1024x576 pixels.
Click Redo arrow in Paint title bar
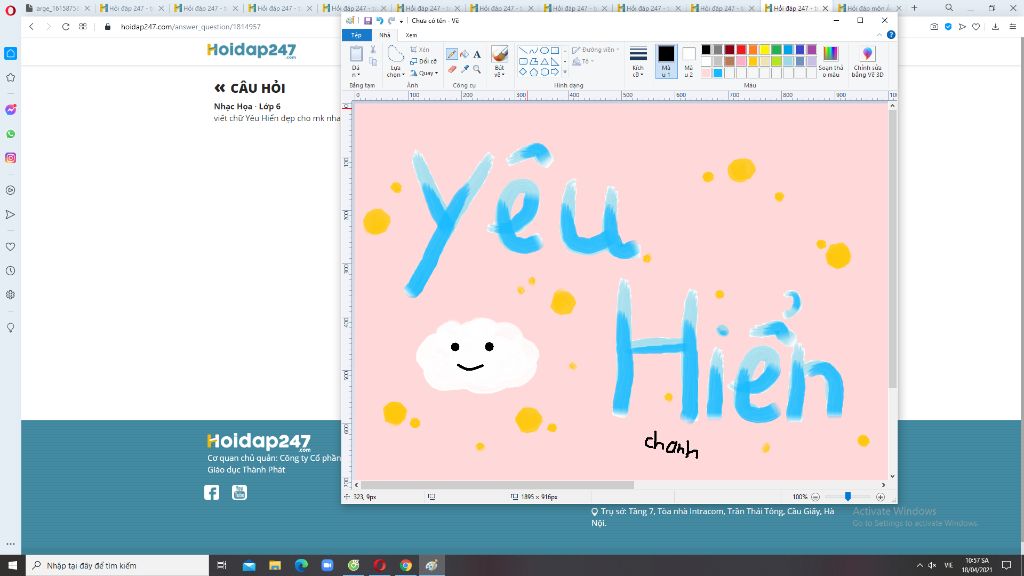[391, 21]
